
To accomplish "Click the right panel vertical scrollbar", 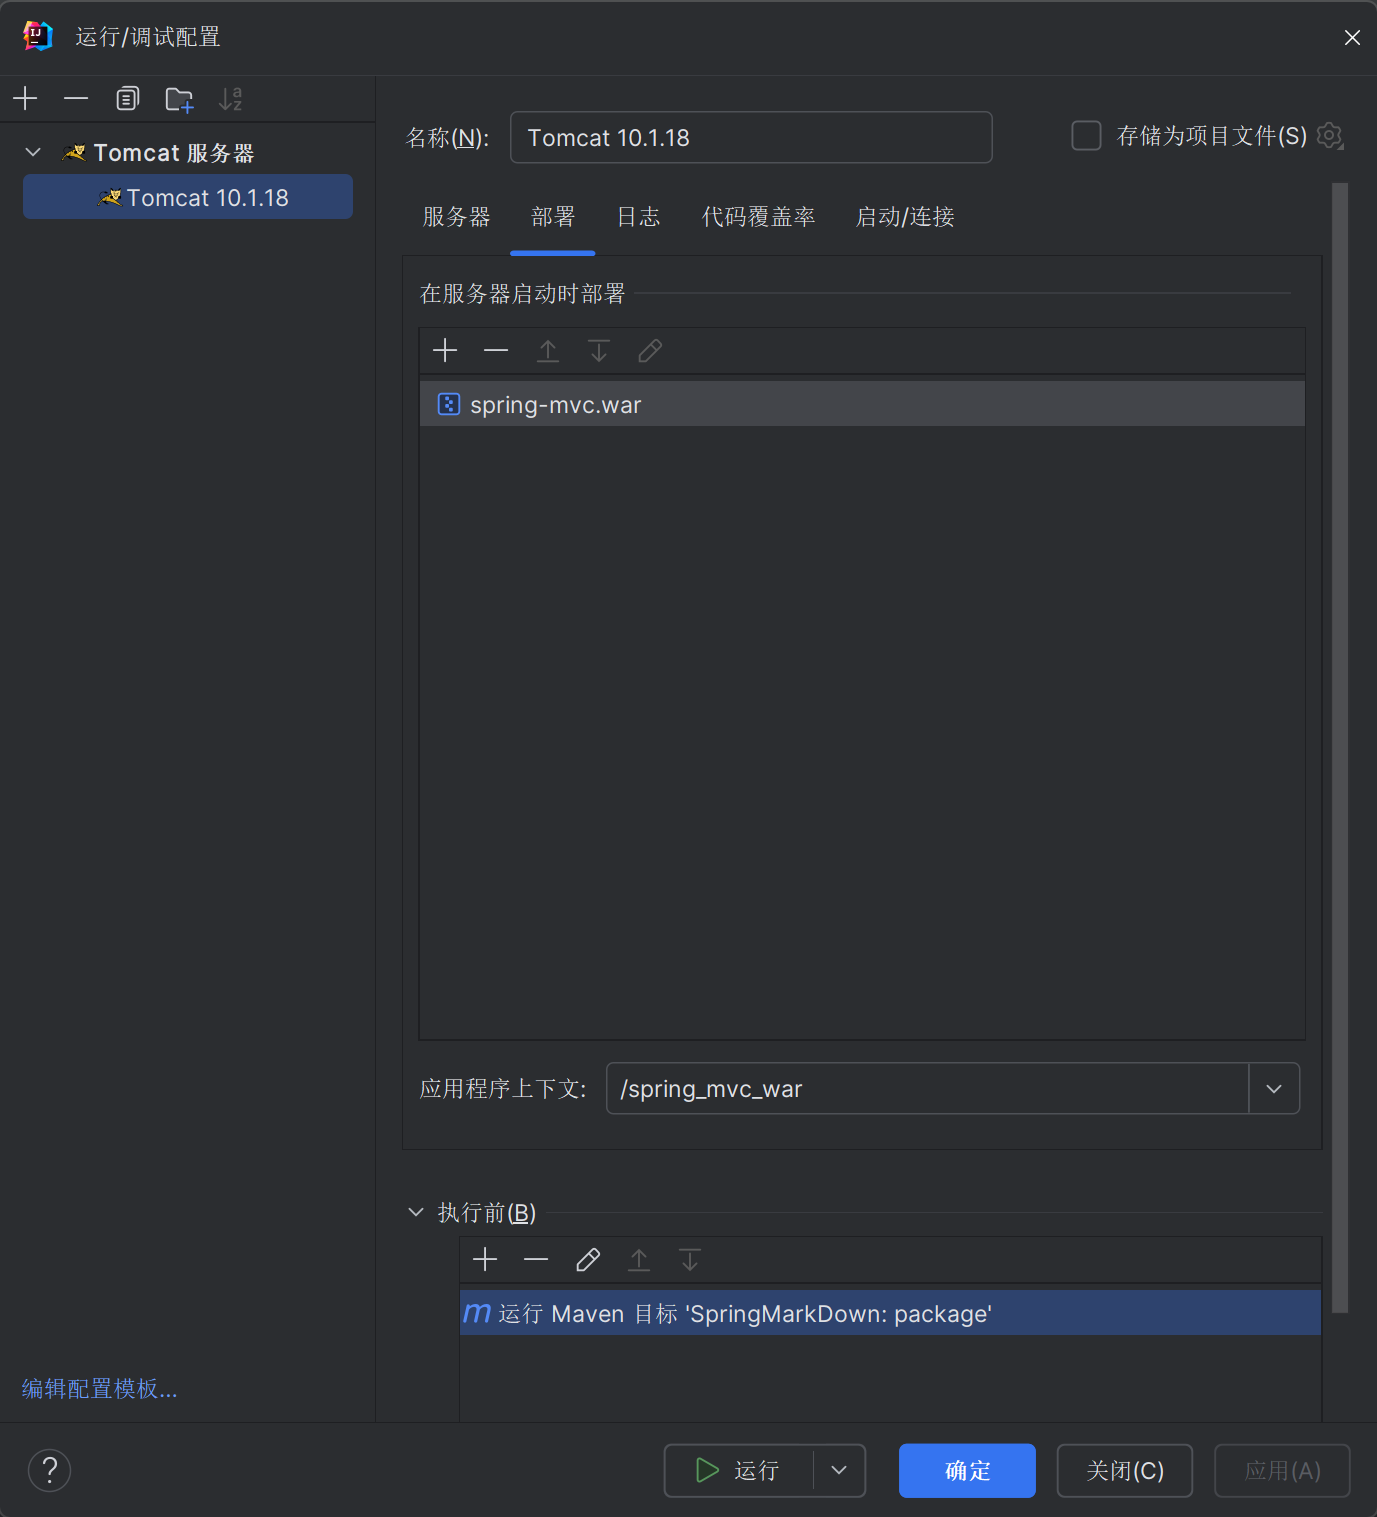I will coord(1340,747).
